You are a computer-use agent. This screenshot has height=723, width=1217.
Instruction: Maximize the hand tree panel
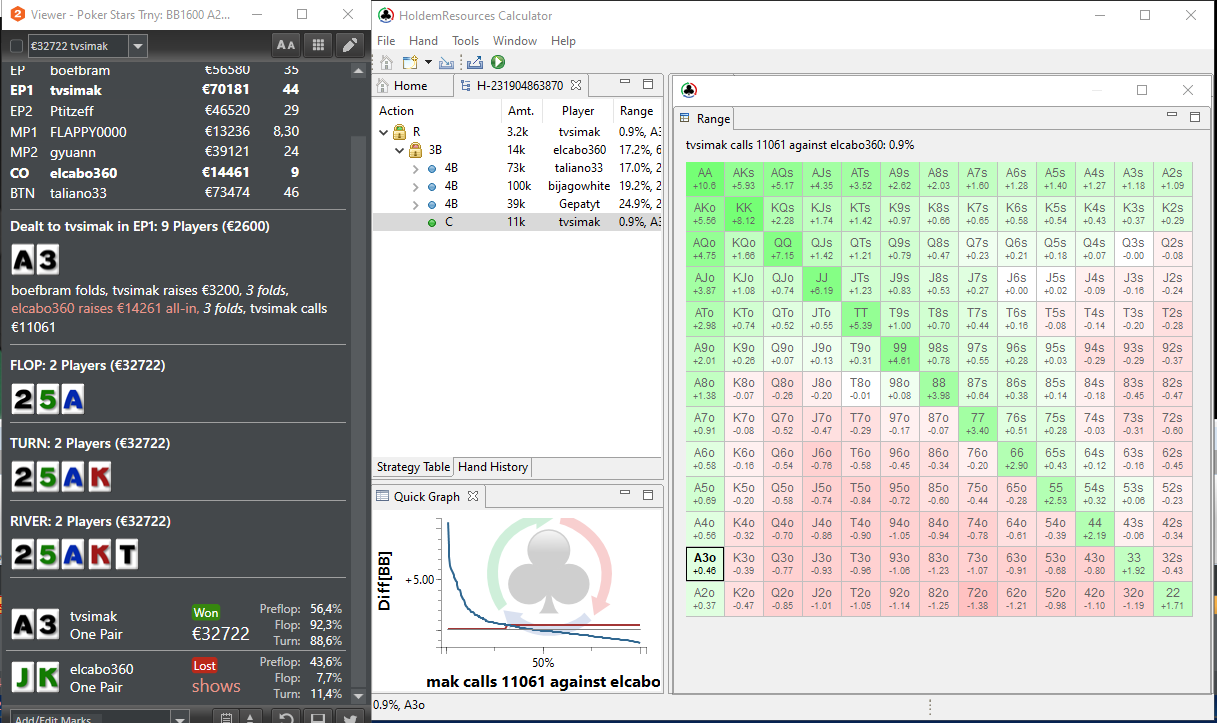647,84
